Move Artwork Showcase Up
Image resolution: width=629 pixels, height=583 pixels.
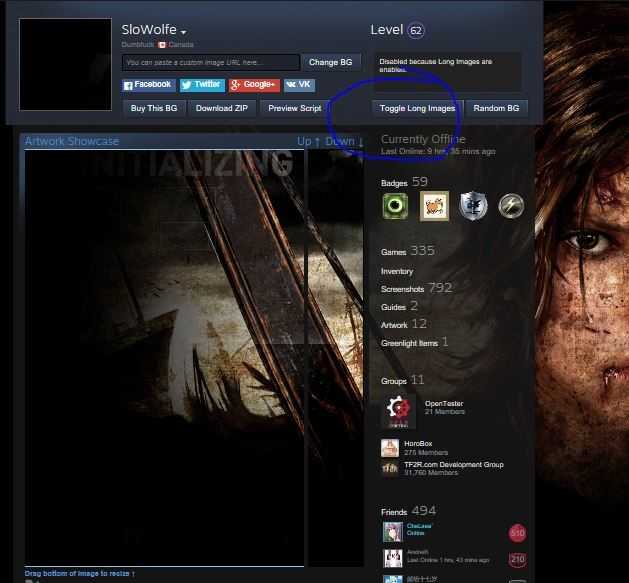click(x=308, y=141)
